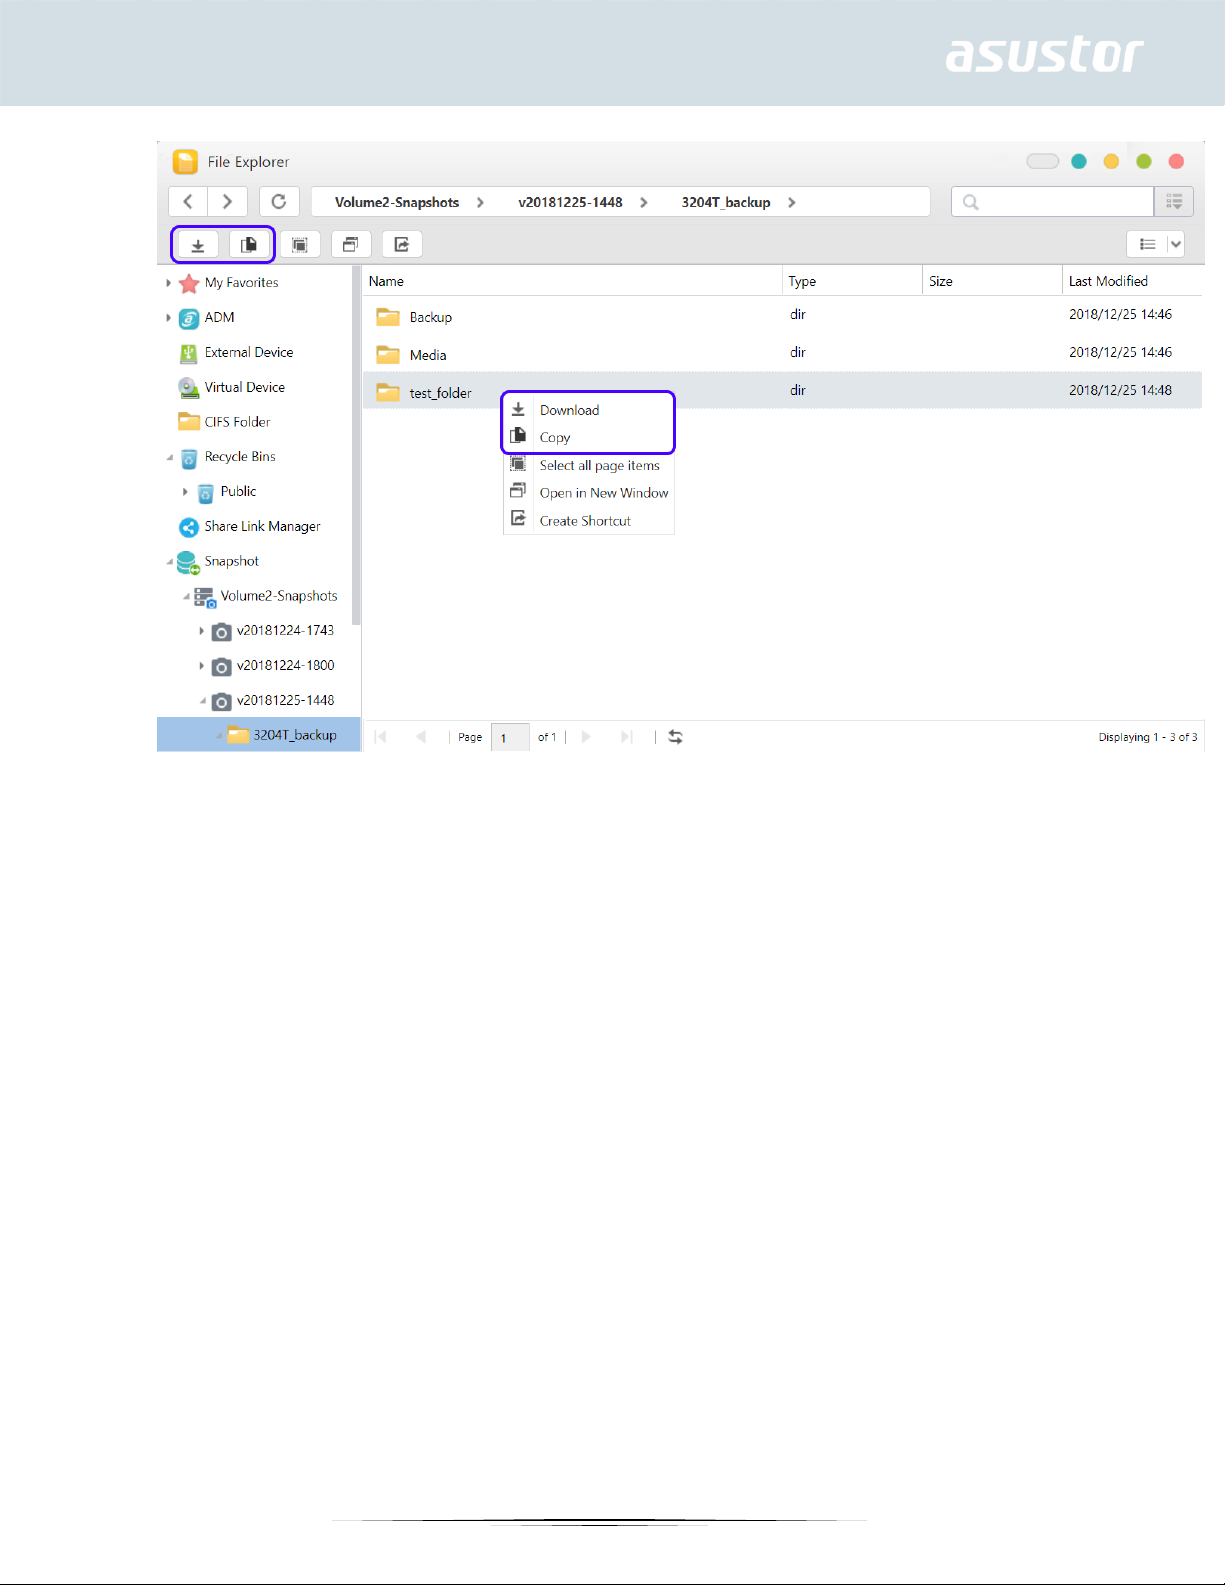This screenshot has width=1225, height=1585.
Task: Go to the last page button
Action: point(627,737)
